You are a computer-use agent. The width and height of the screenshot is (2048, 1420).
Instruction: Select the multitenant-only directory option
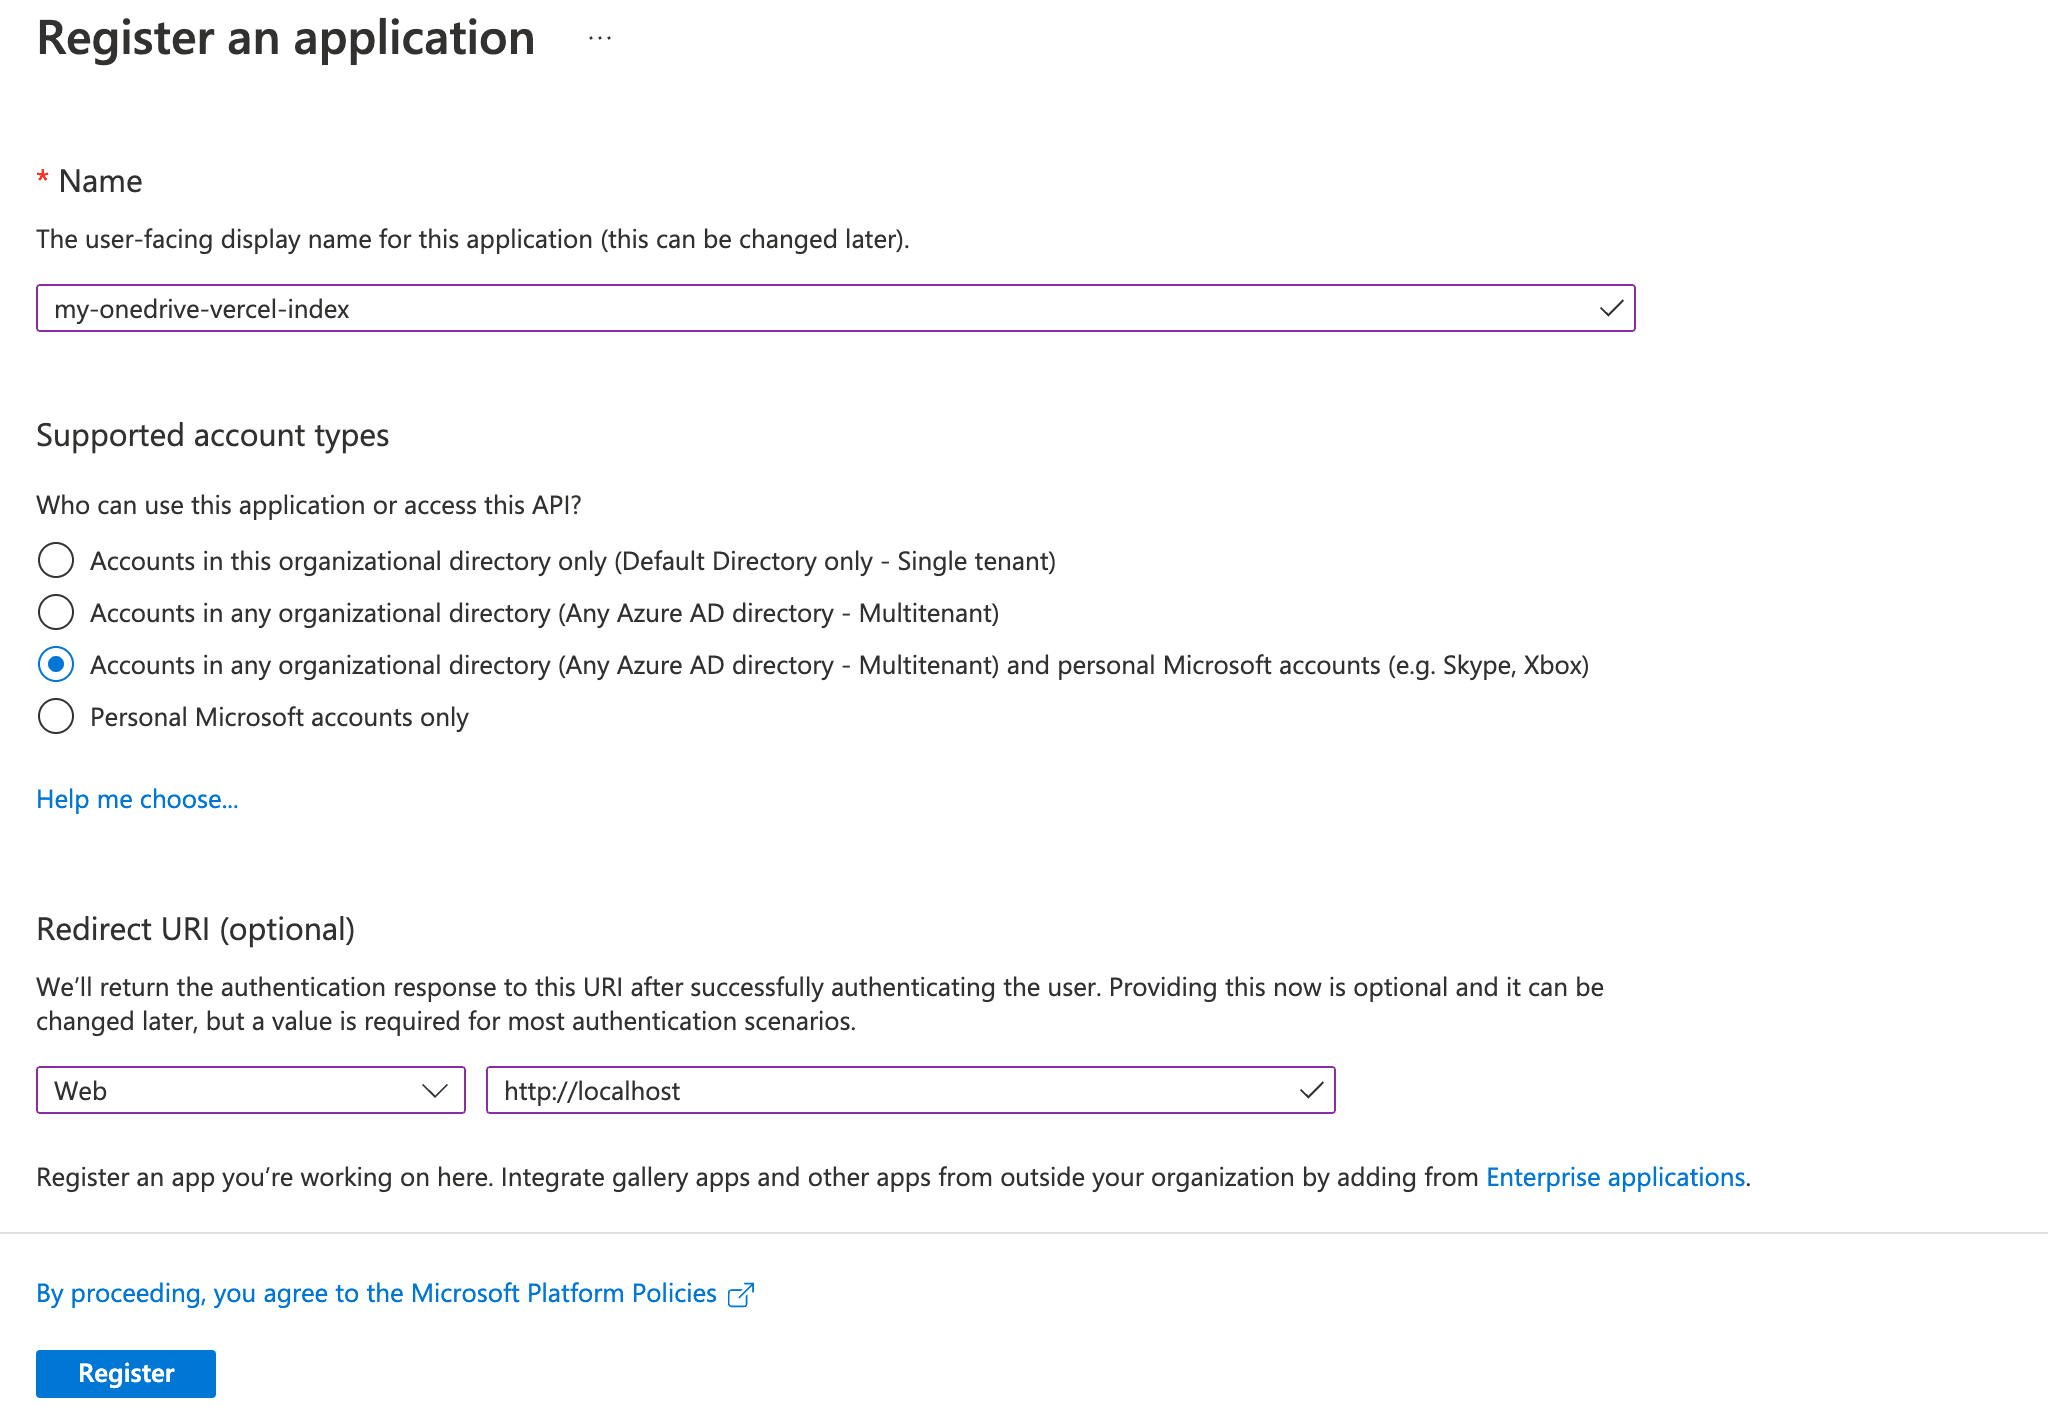[56, 612]
